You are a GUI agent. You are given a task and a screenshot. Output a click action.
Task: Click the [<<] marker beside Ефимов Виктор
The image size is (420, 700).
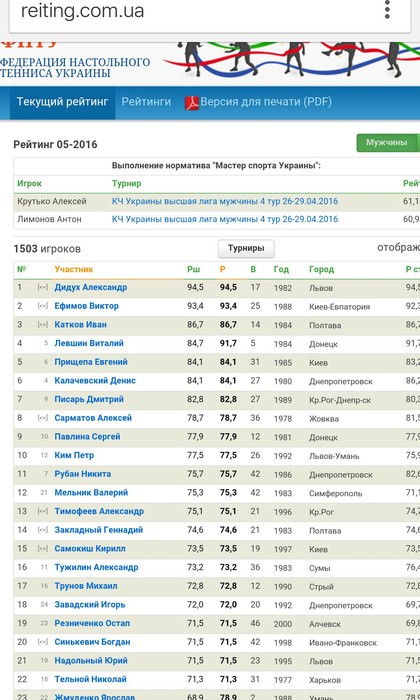click(43, 306)
